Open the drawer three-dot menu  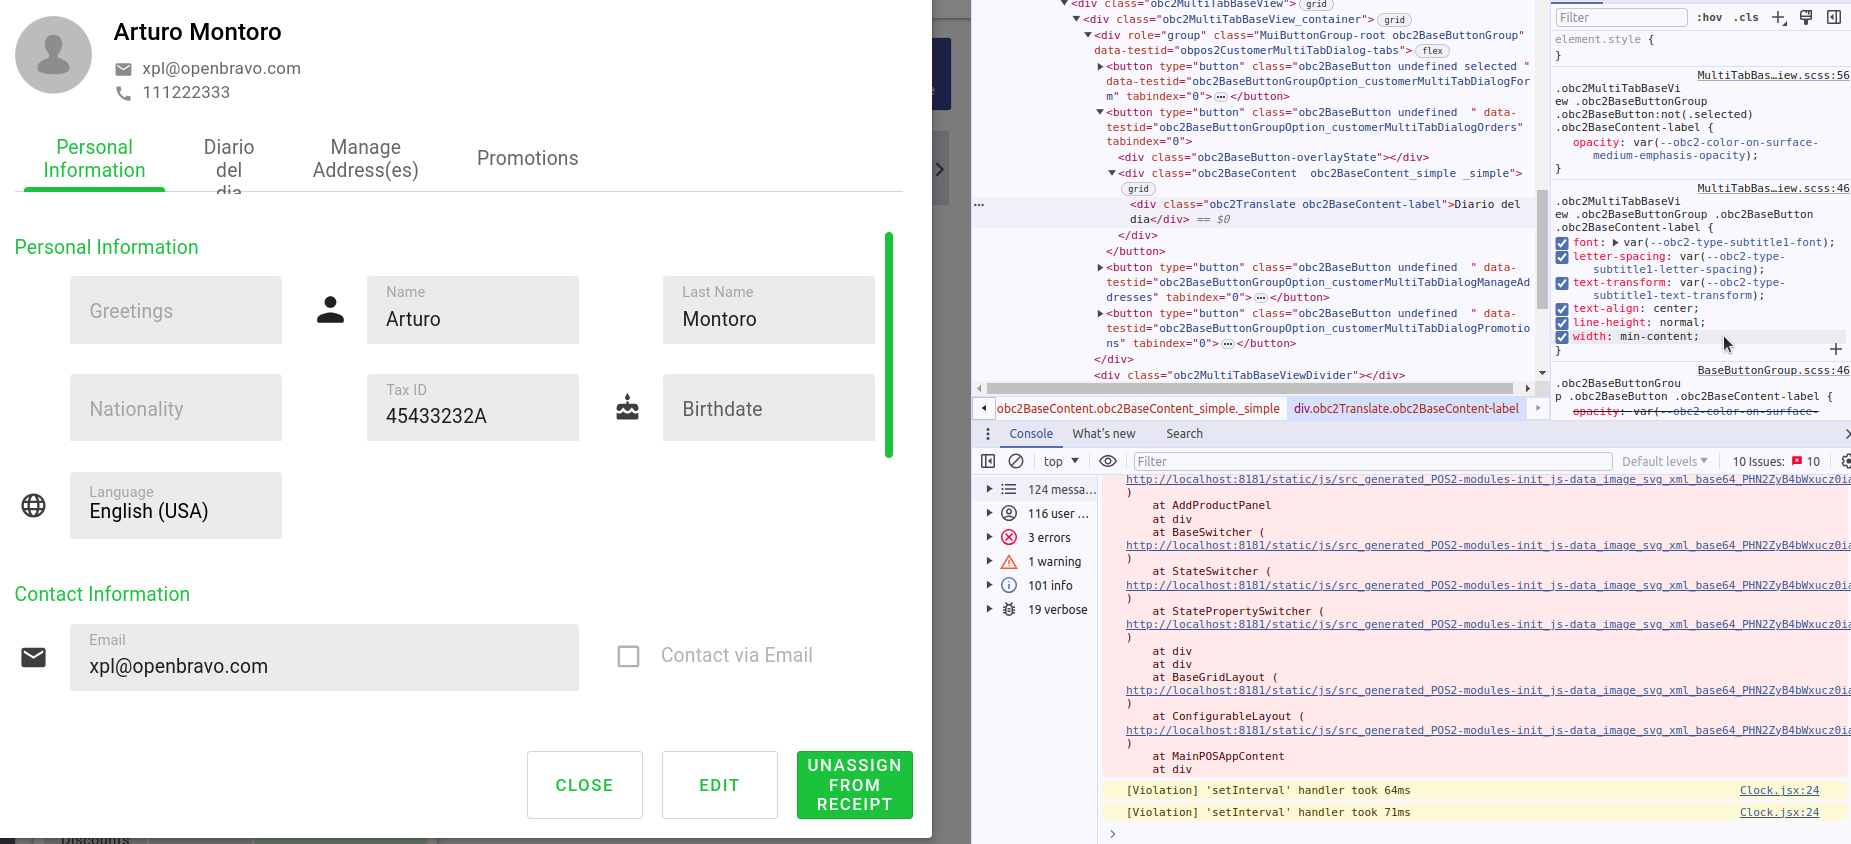988,434
